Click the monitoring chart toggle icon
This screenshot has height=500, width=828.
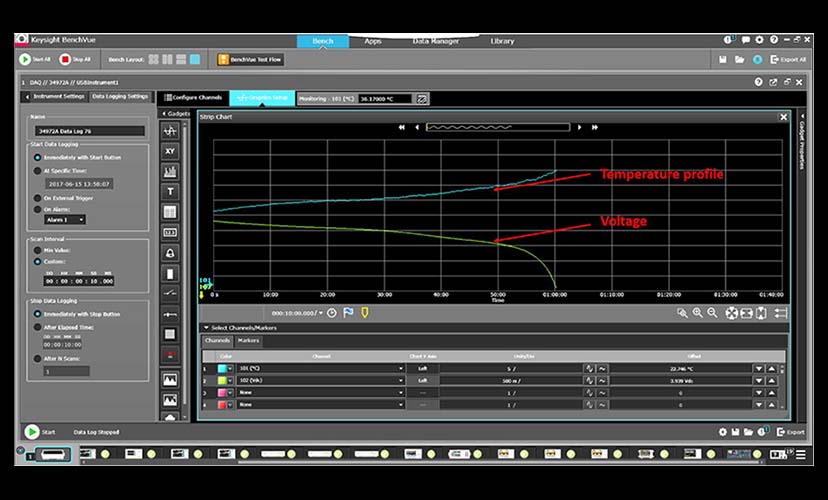tap(422, 99)
